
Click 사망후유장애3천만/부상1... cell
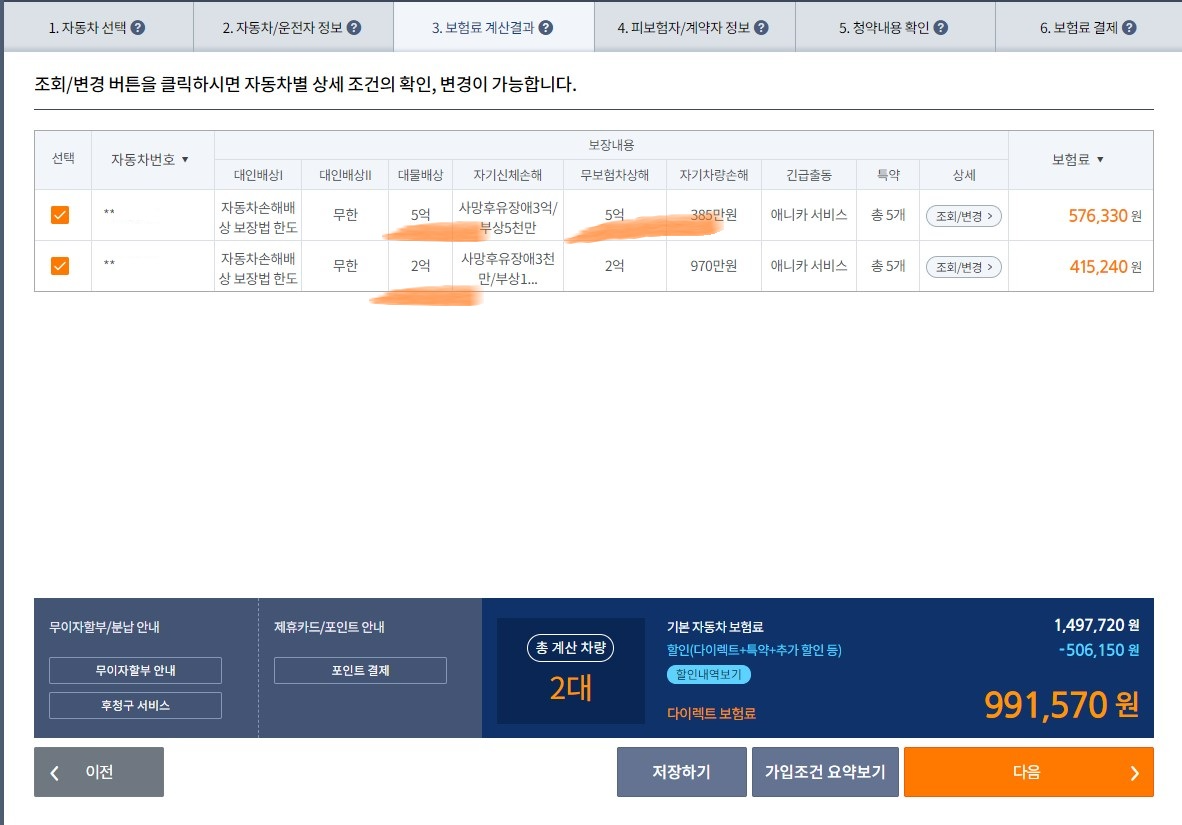[x=508, y=268]
